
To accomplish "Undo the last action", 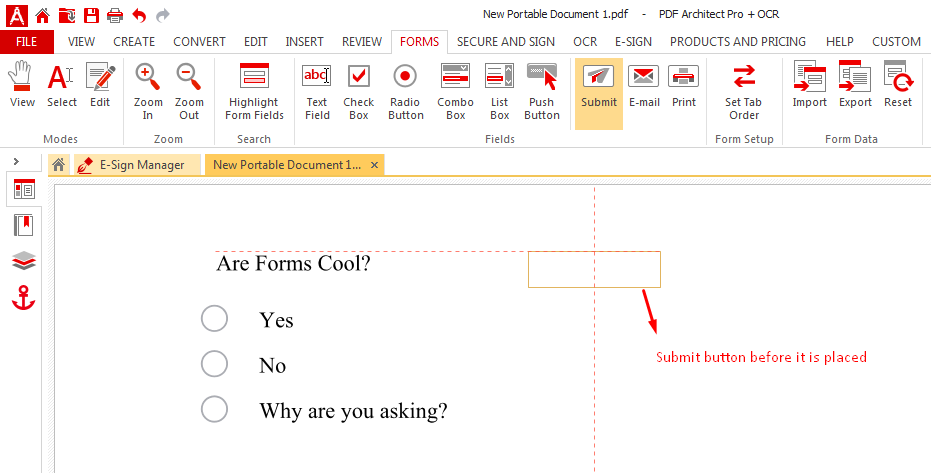I will pyautogui.click(x=139, y=15).
